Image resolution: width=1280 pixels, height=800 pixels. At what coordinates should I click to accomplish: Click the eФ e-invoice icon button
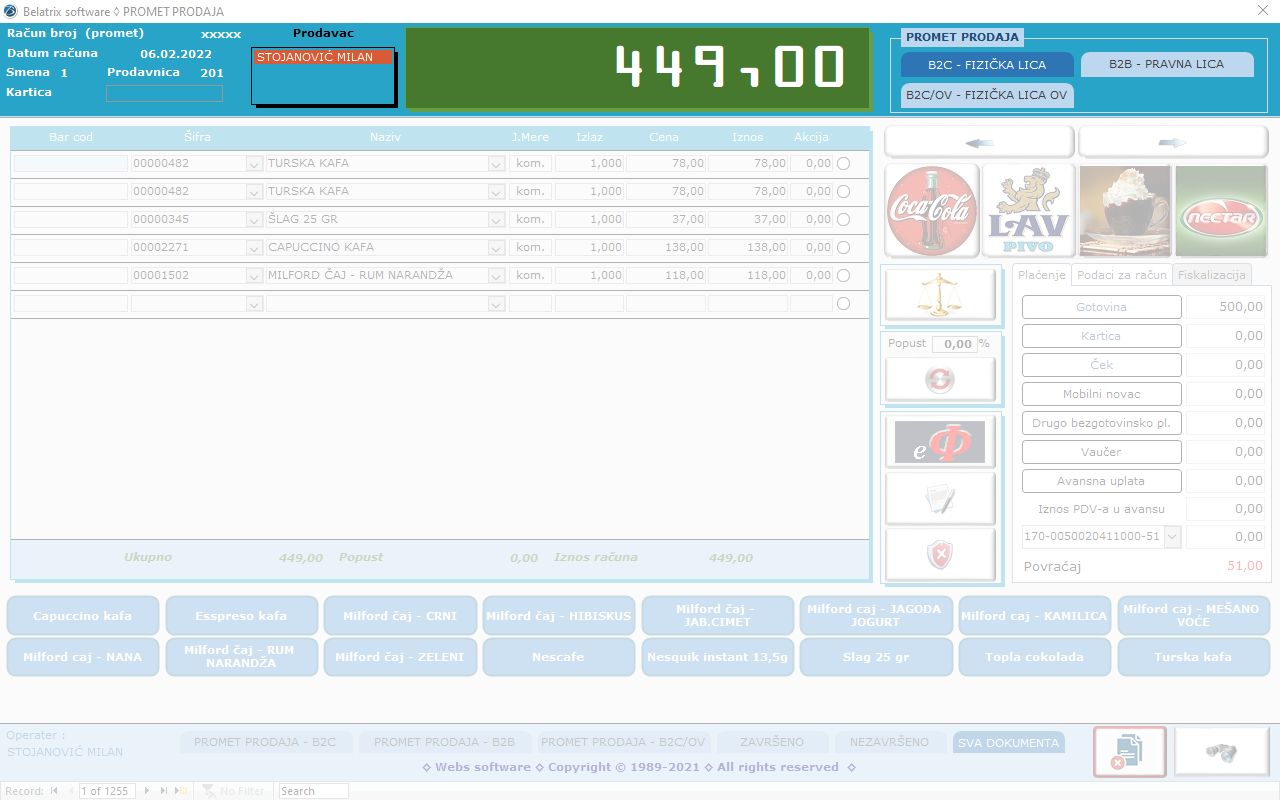click(940, 441)
